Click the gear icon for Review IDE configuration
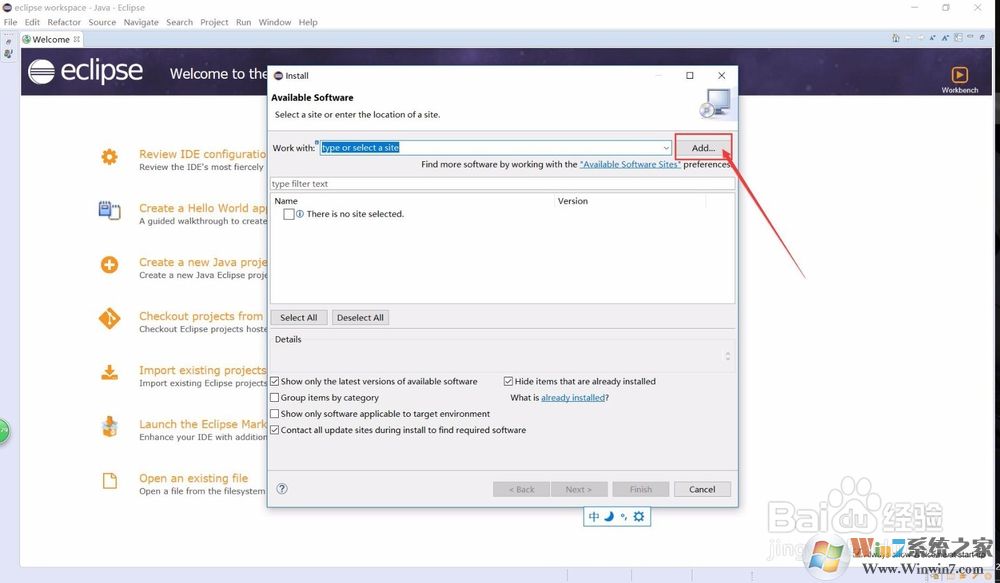Image resolution: width=1000 pixels, height=583 pixels. pyautogui.click(x=110, y=156)
